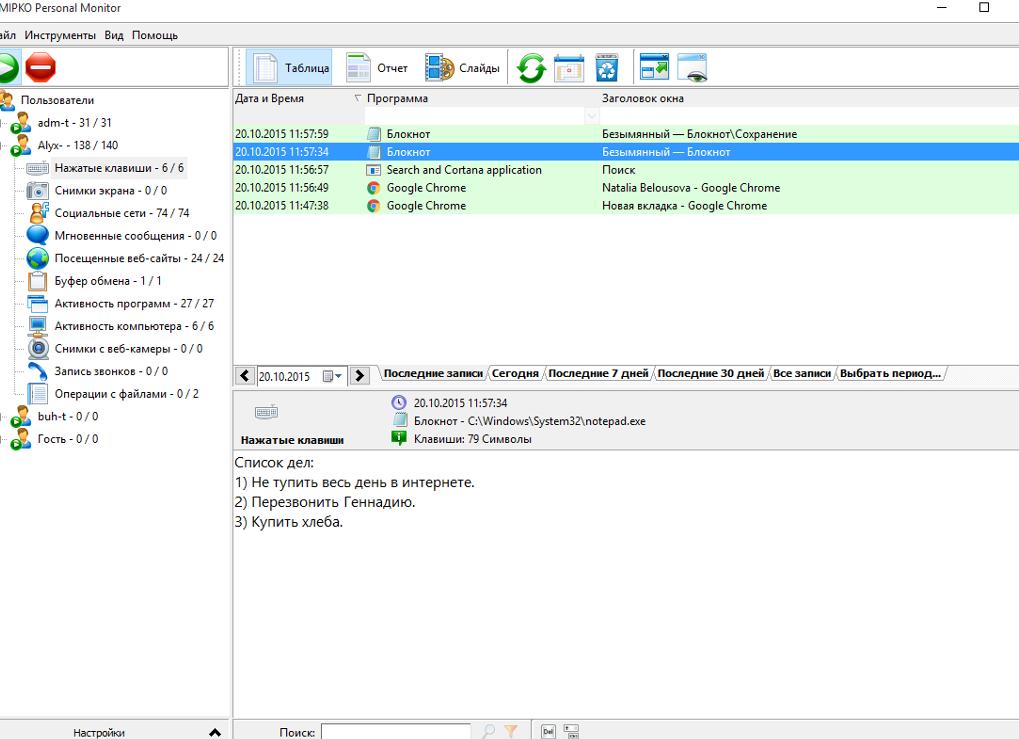
Task: Click the funnel filter icon in the bottom bar
Action: click(511, 731)
